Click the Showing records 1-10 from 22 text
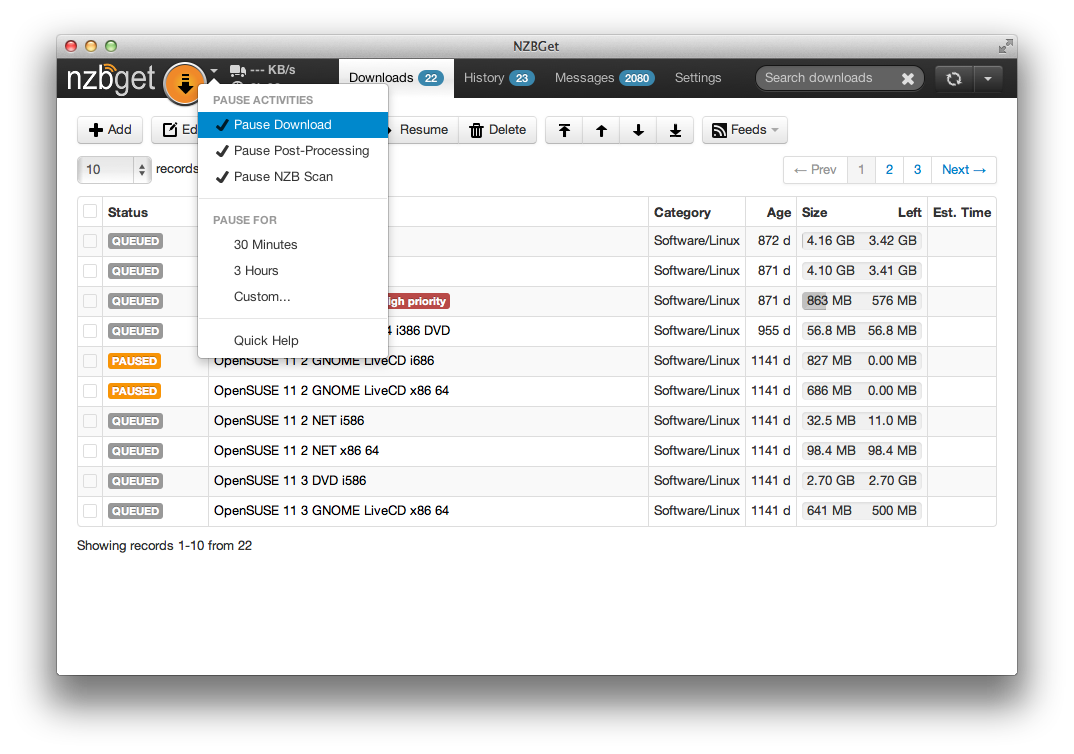 (x=164, y=546)
